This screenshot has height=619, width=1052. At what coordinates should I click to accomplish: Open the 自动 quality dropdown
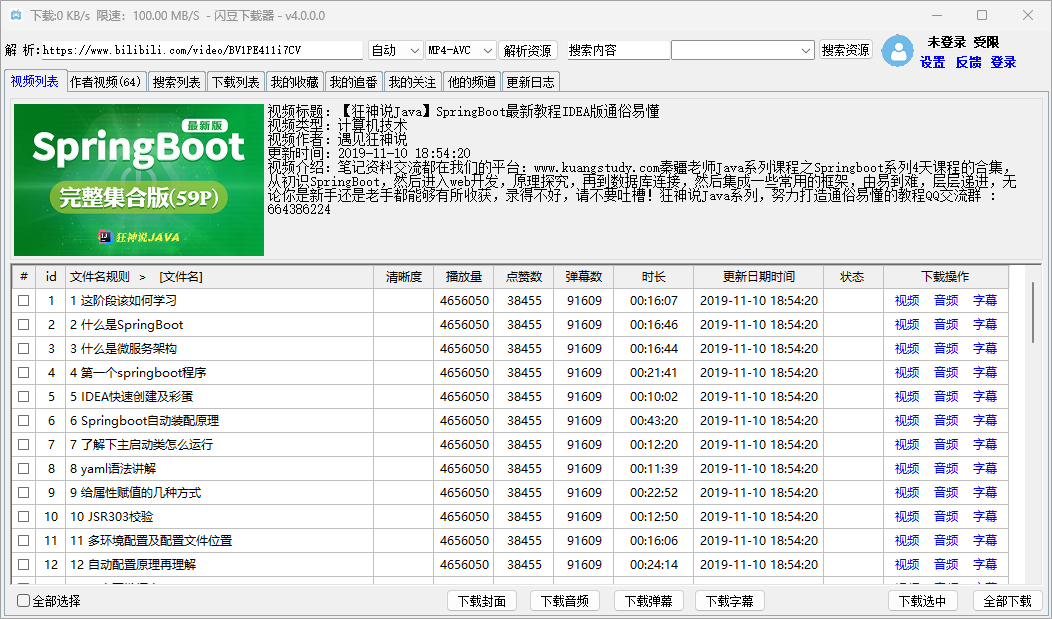click(x=395, y=50)
